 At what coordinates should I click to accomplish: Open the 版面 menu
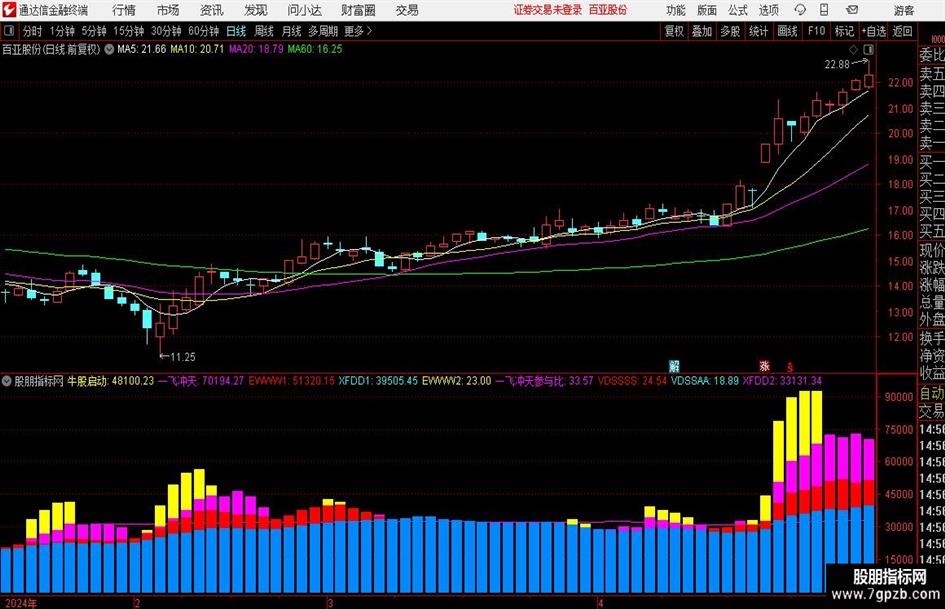pyautogui.click(x=707, y=10)
